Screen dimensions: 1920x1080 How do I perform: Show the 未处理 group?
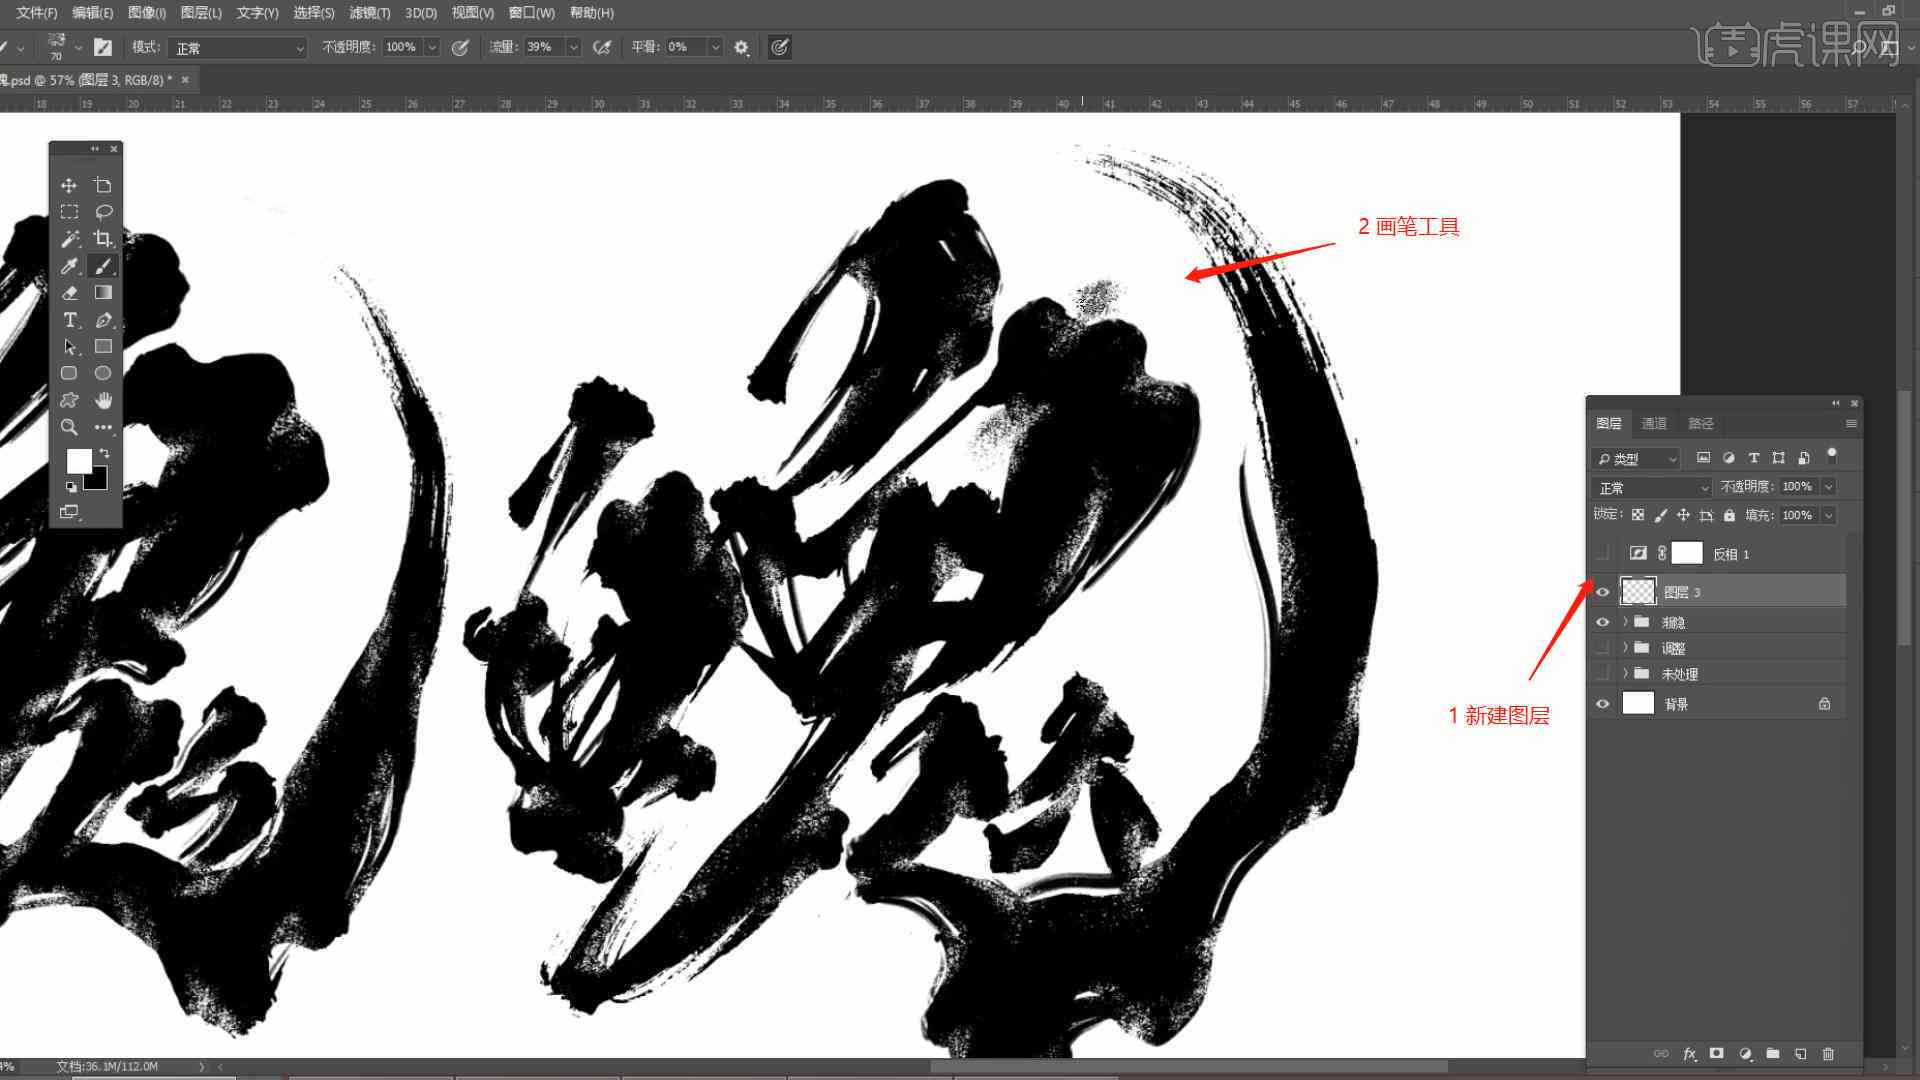pyautogui.click(x=1603, y=674)
